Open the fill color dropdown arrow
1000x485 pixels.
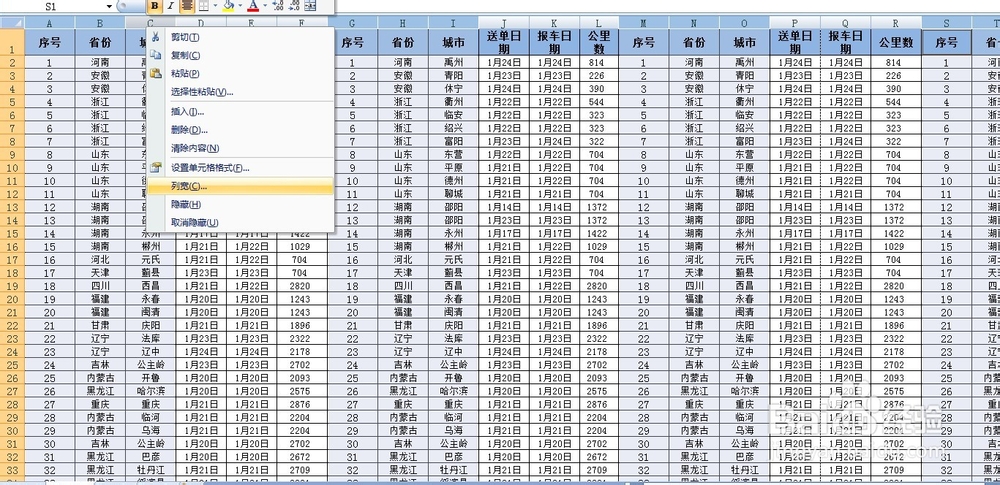(240, 6)
